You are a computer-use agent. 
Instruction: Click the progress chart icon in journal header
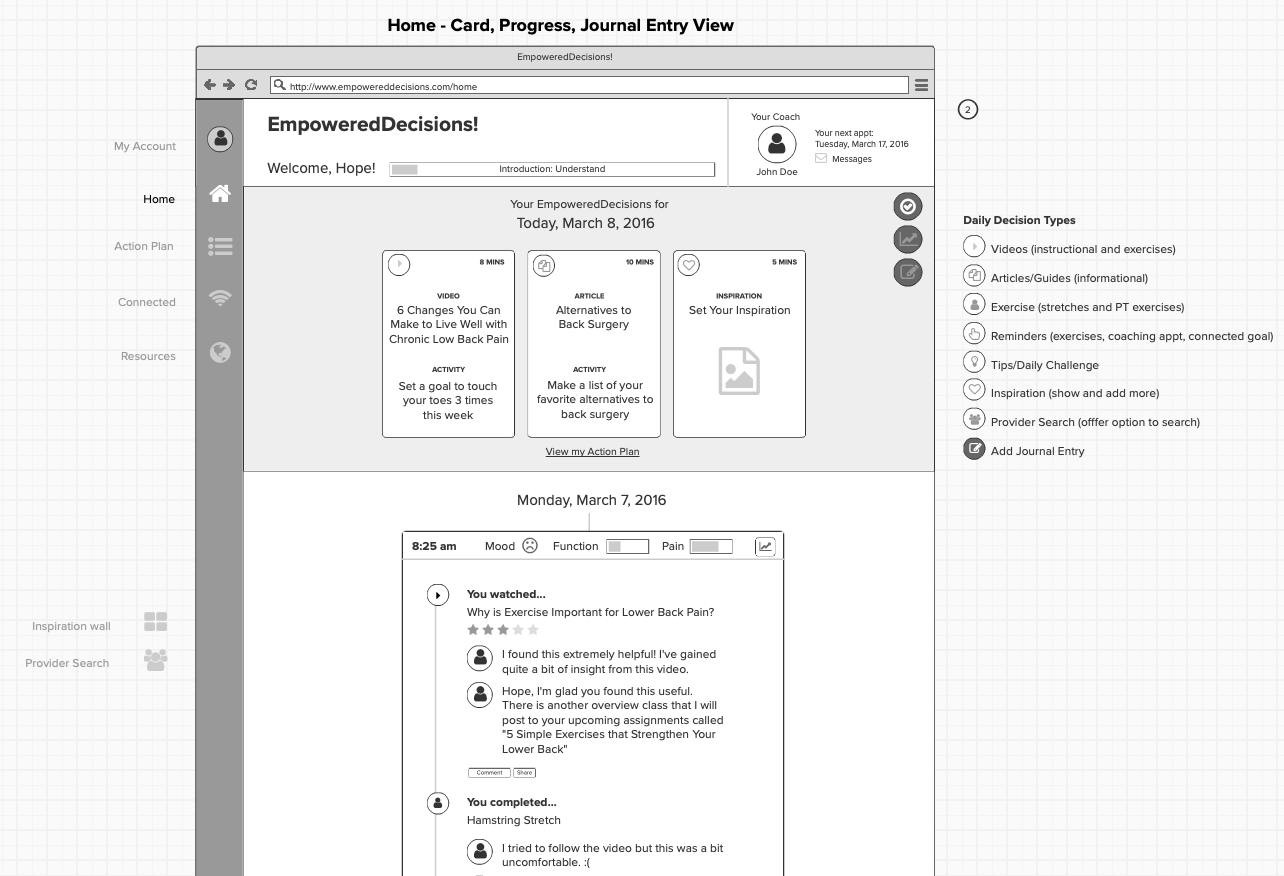tap(765, 546)
